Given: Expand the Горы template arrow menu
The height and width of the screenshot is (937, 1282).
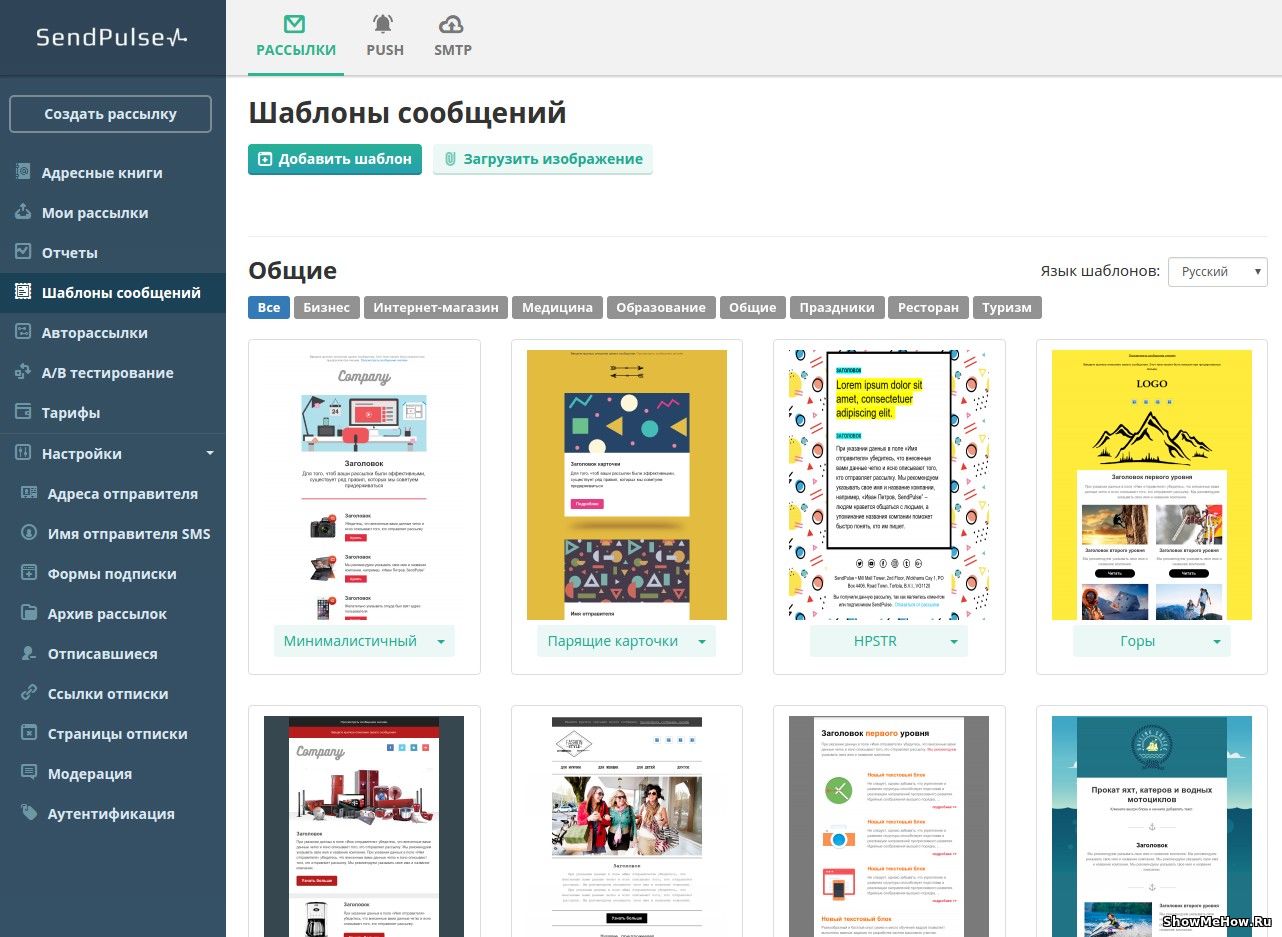Looking at the screenshot, I should point(1217,642).
